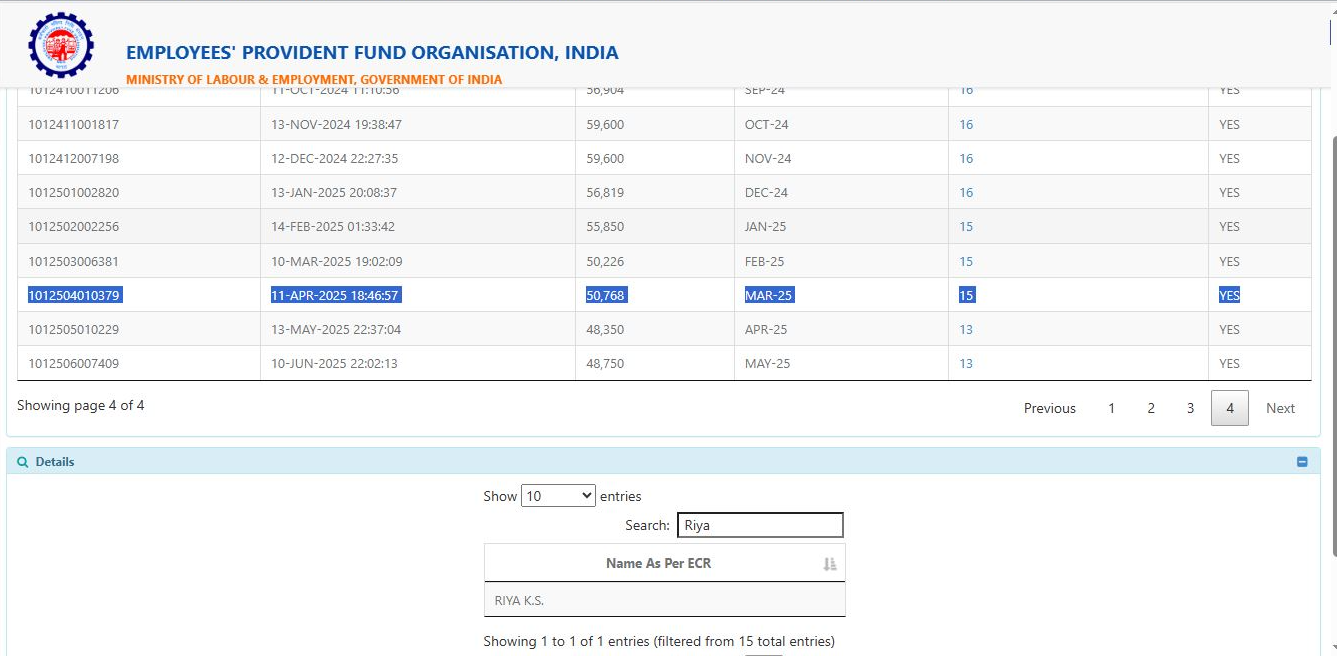Click amount 50,226
This screenshot has height=656, width=1337.
(x=605, y=262)
